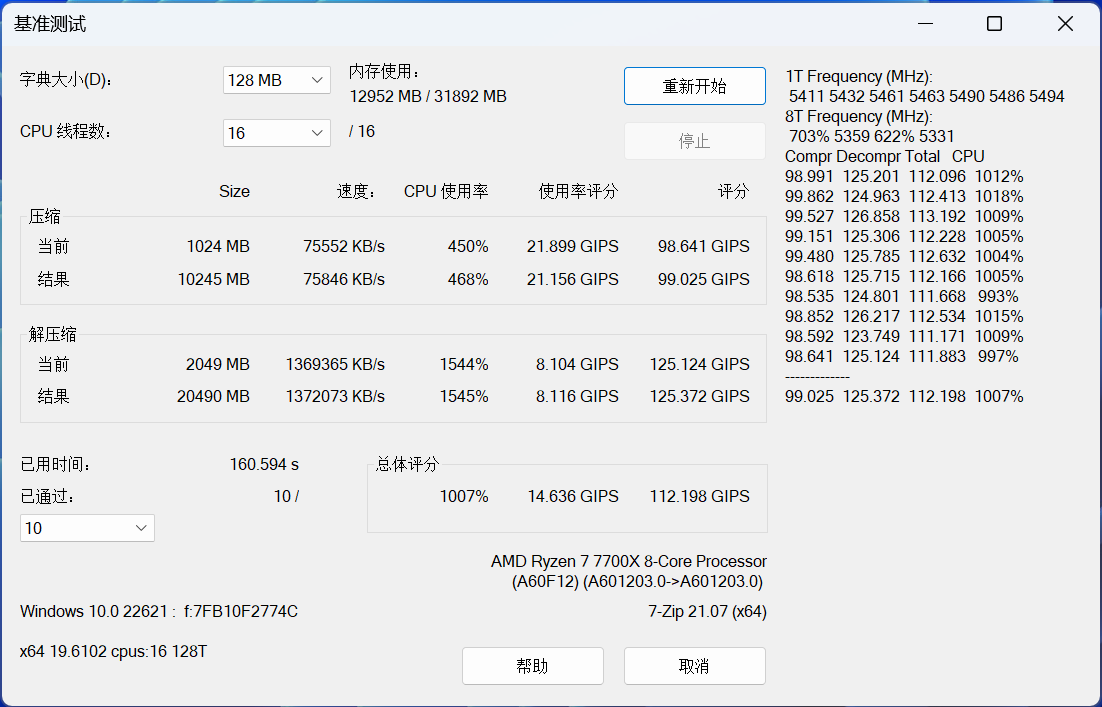Click the 重新开始 button to restart benchmark
This screenshot has width=1102, height=707.
point(694,86)
